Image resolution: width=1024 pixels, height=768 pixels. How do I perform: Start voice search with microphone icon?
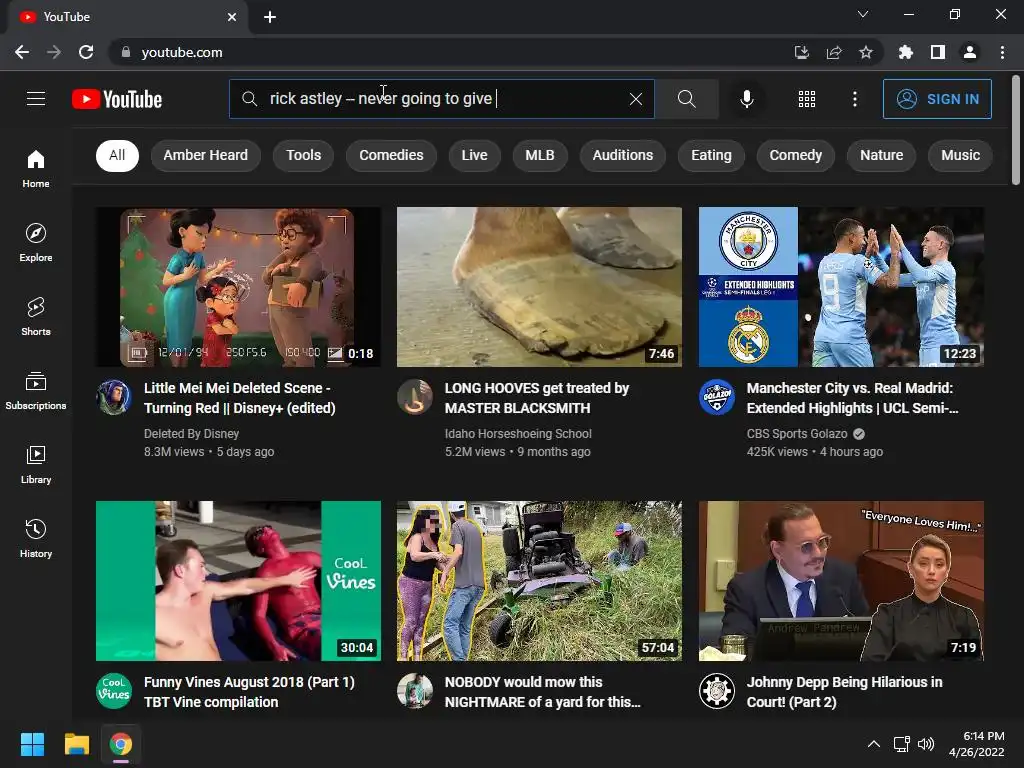pyautogui.click(x=746, y=99)
